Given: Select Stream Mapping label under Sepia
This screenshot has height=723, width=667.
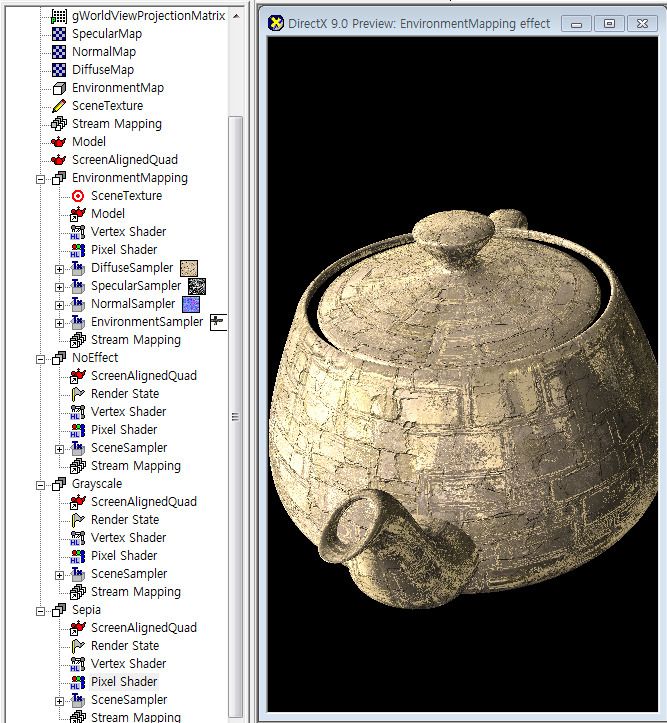Looking at the screenshot, I should click(136, 717).
